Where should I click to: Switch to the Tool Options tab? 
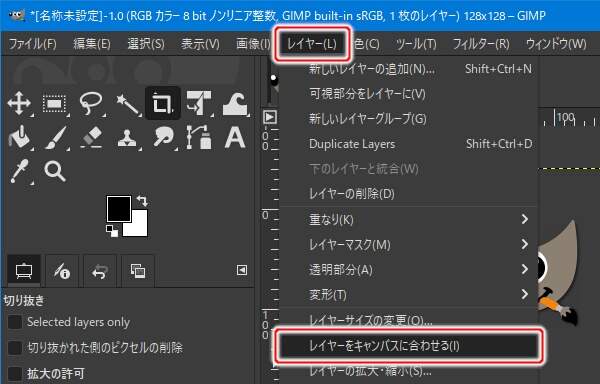coord(24,271)
